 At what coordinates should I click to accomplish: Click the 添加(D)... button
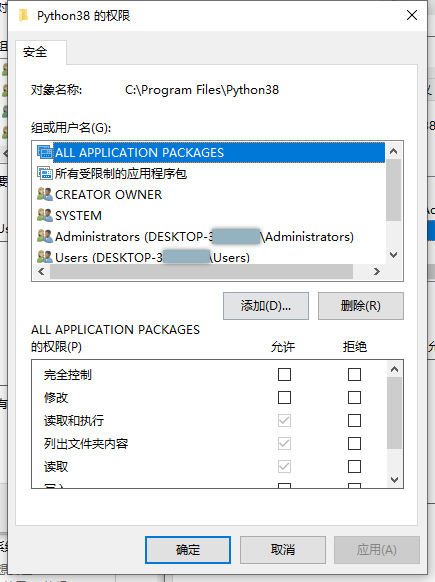pyautogui.click(x=266, y=306)
